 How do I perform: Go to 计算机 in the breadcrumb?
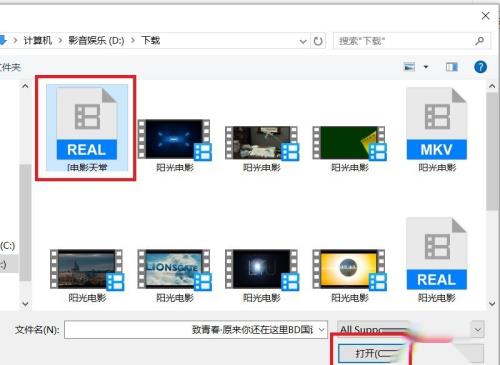pyautogui.click(x=38, y=41)
